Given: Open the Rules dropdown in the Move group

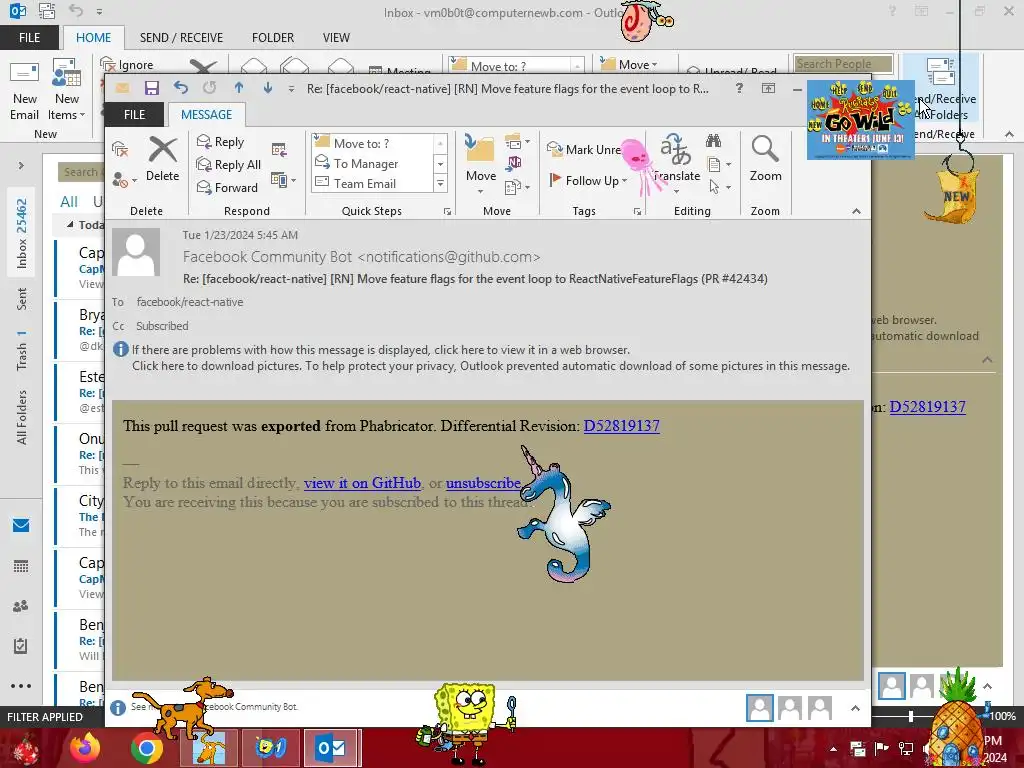Looking at the screenshot, I should point(517,142).
